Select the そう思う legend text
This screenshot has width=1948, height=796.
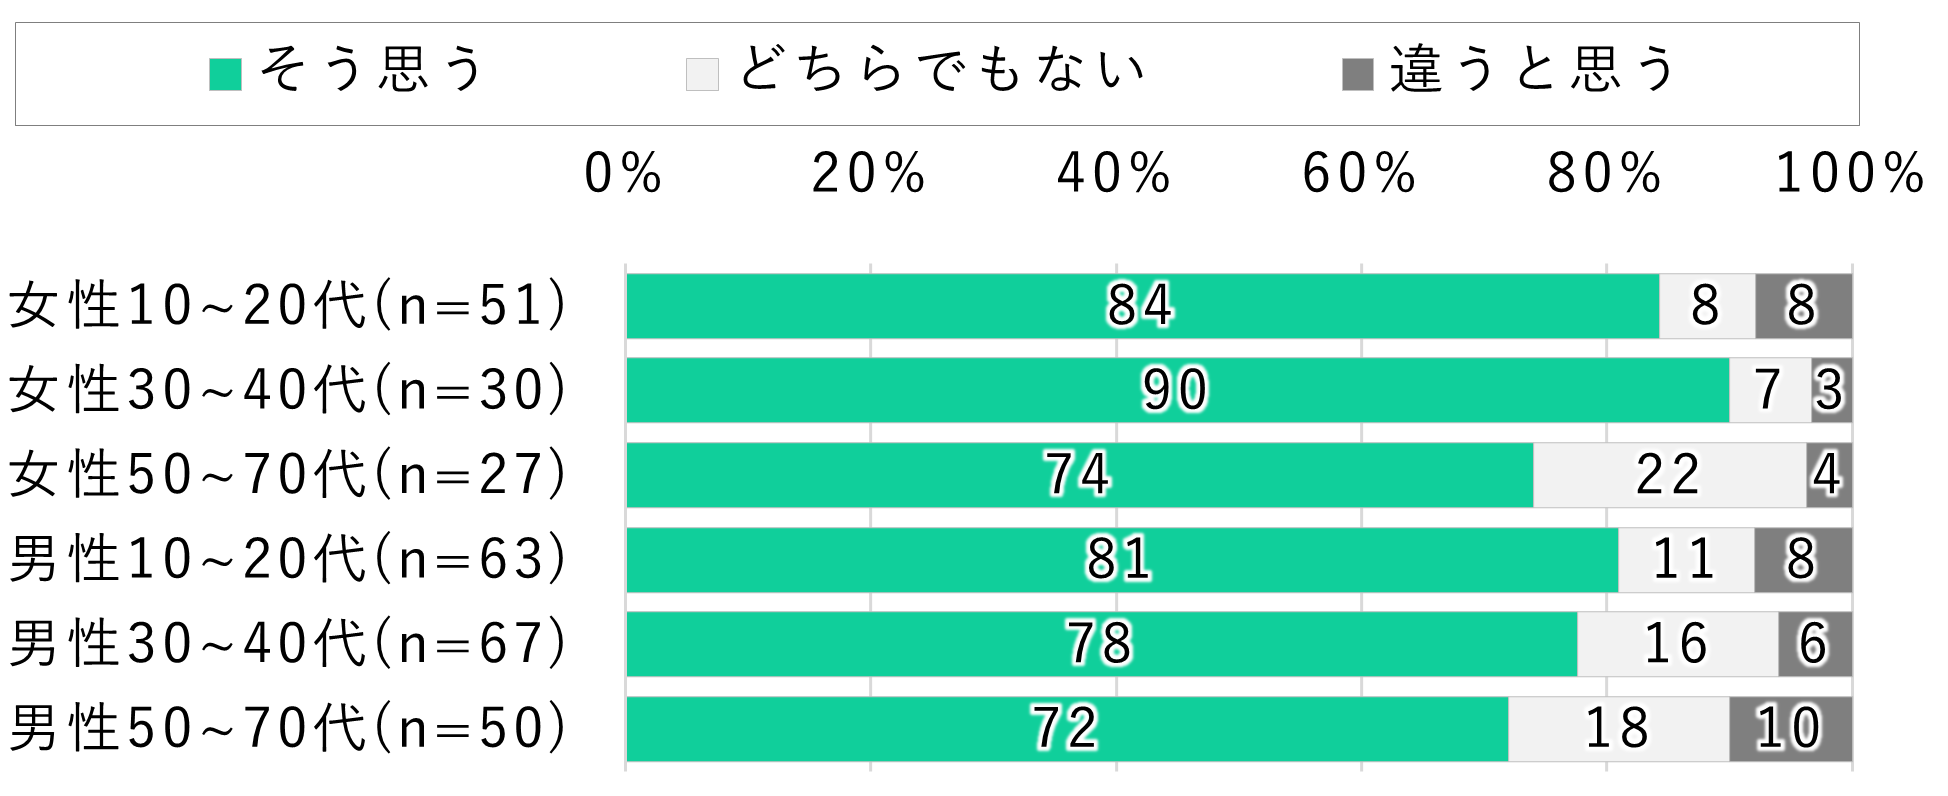click(372, 70)
